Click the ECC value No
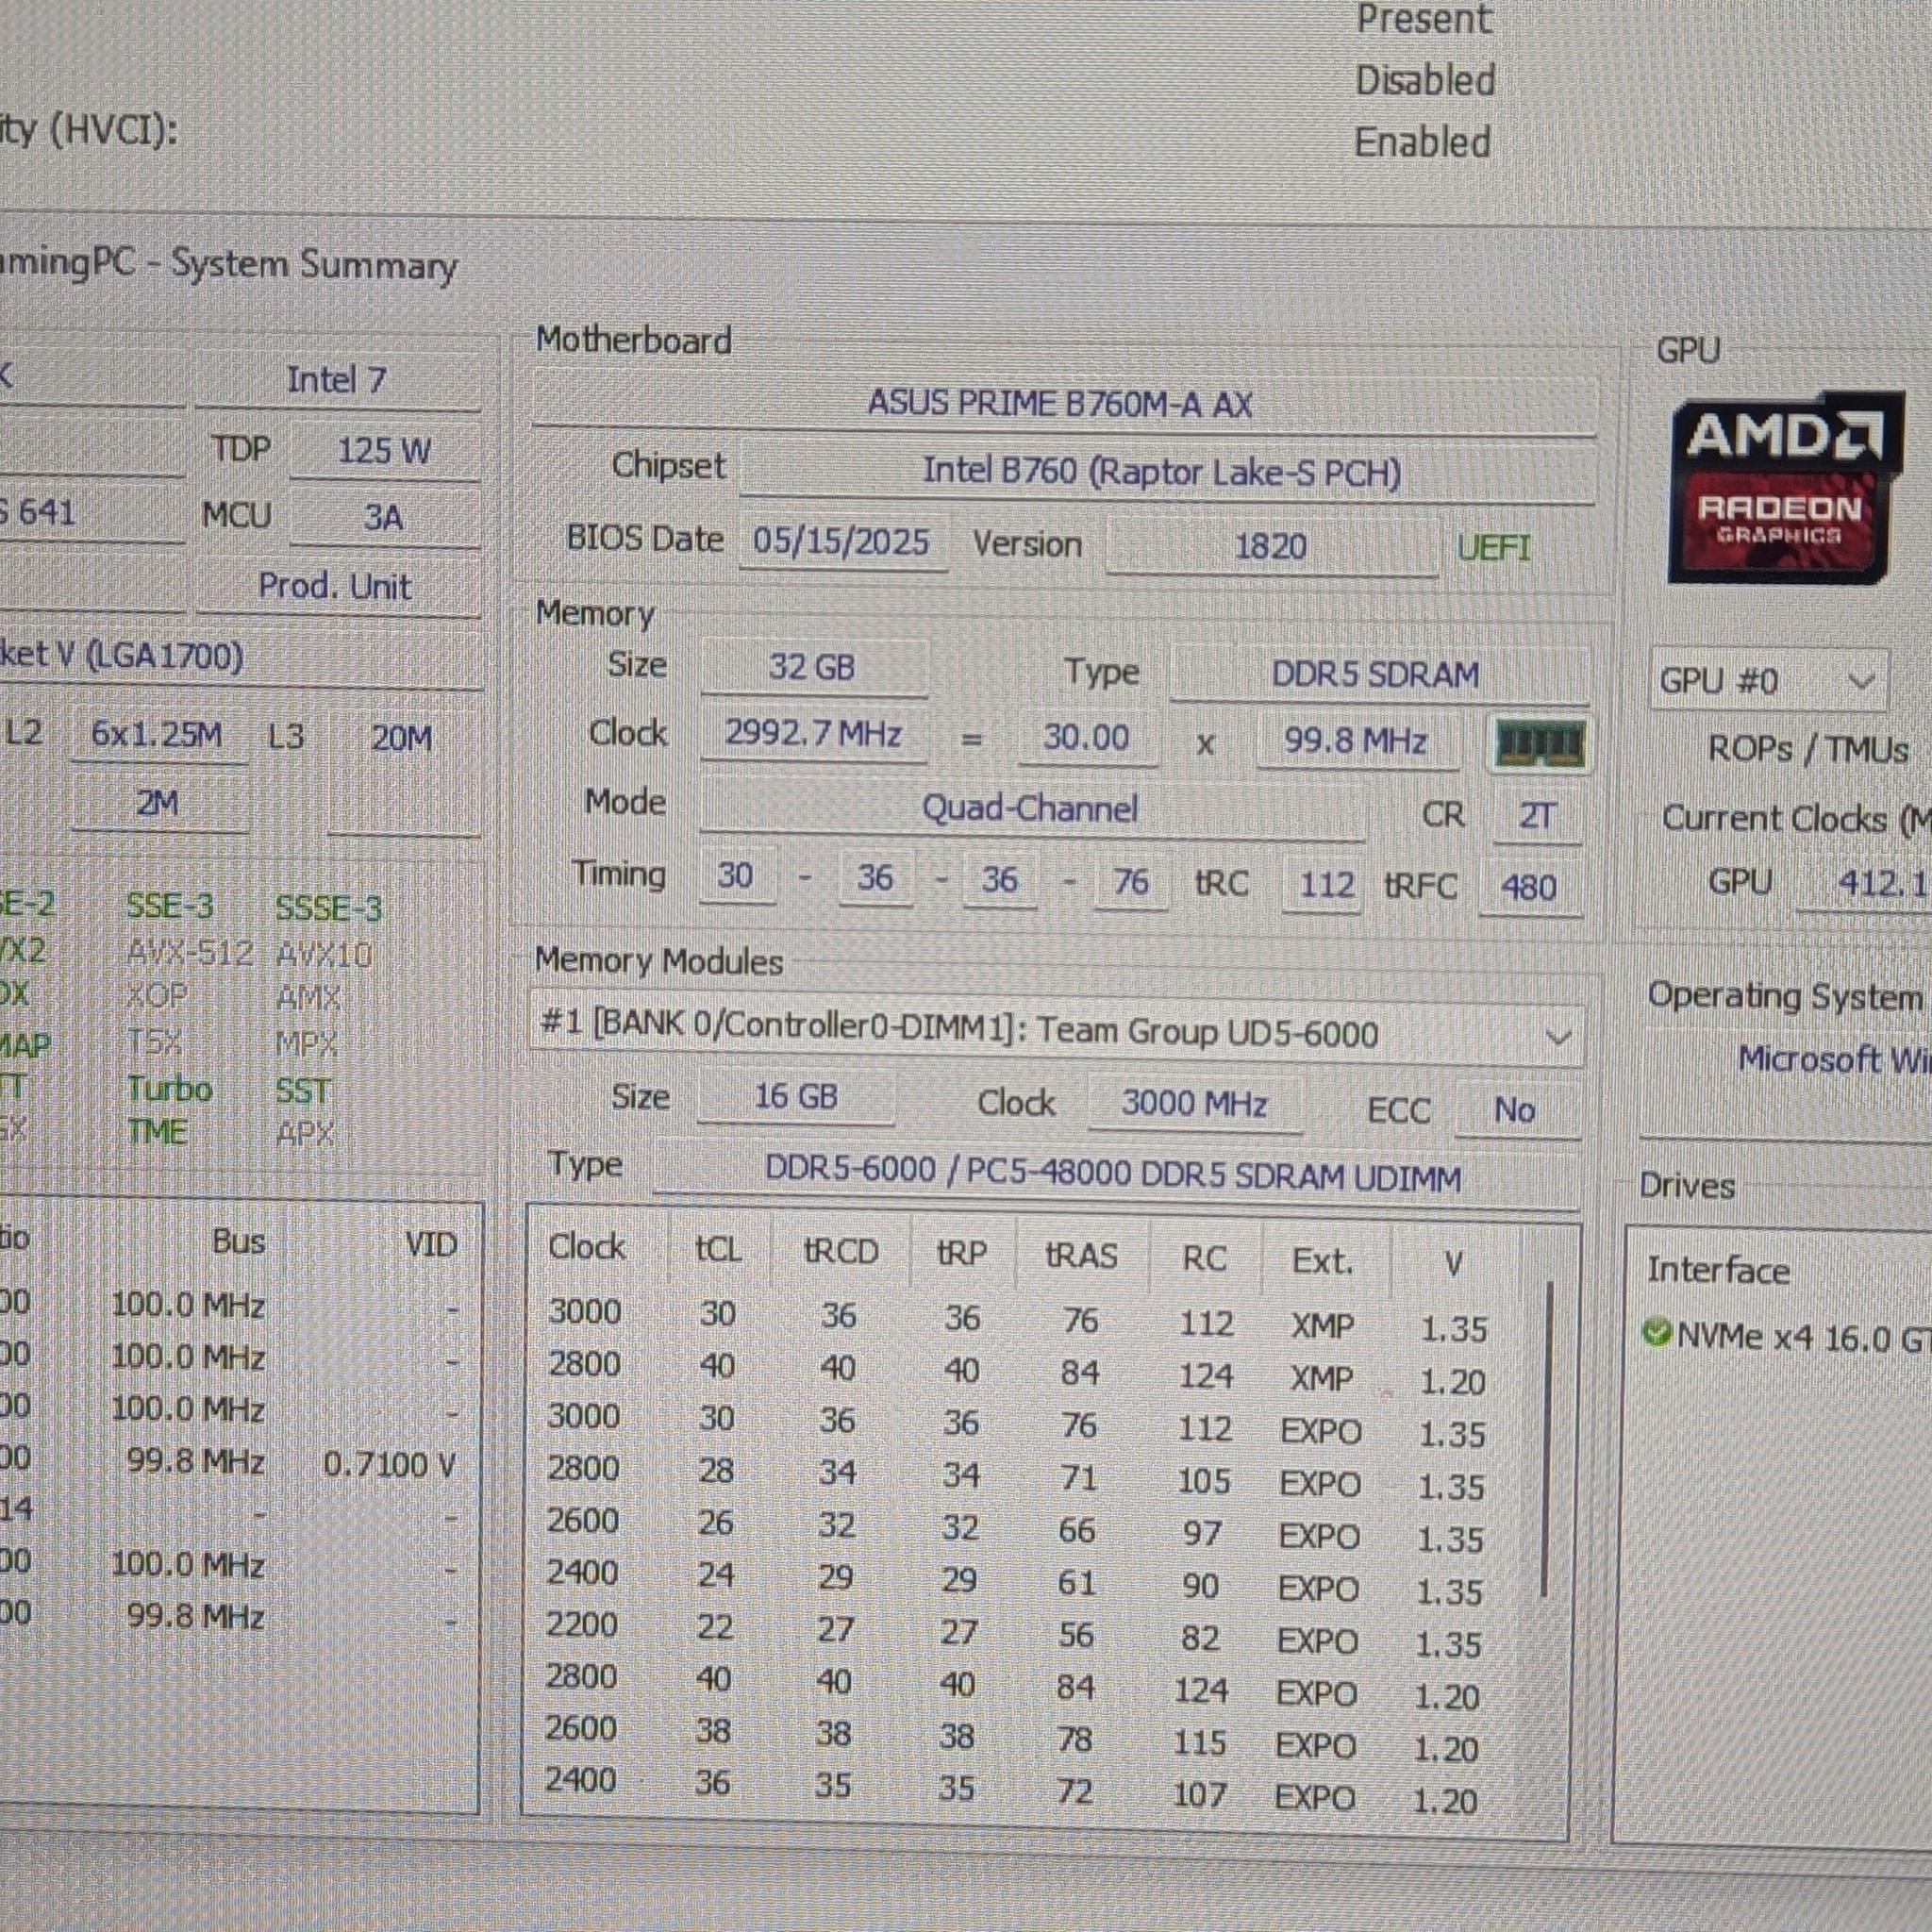 (1515, 1109)
